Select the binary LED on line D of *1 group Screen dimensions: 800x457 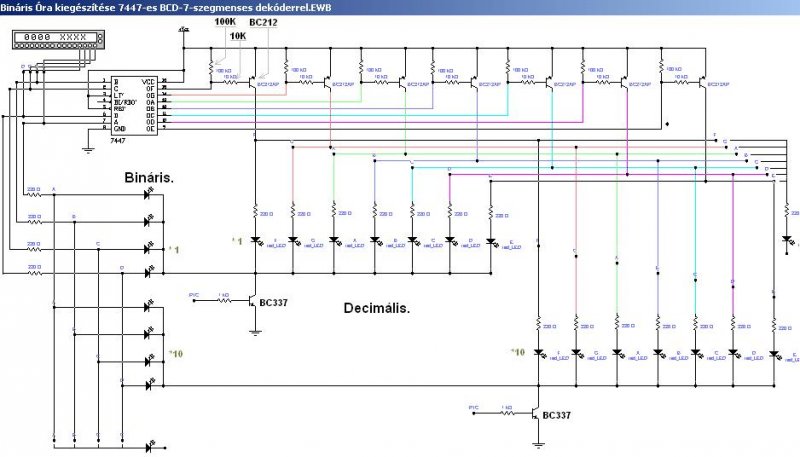coord(148,273)
